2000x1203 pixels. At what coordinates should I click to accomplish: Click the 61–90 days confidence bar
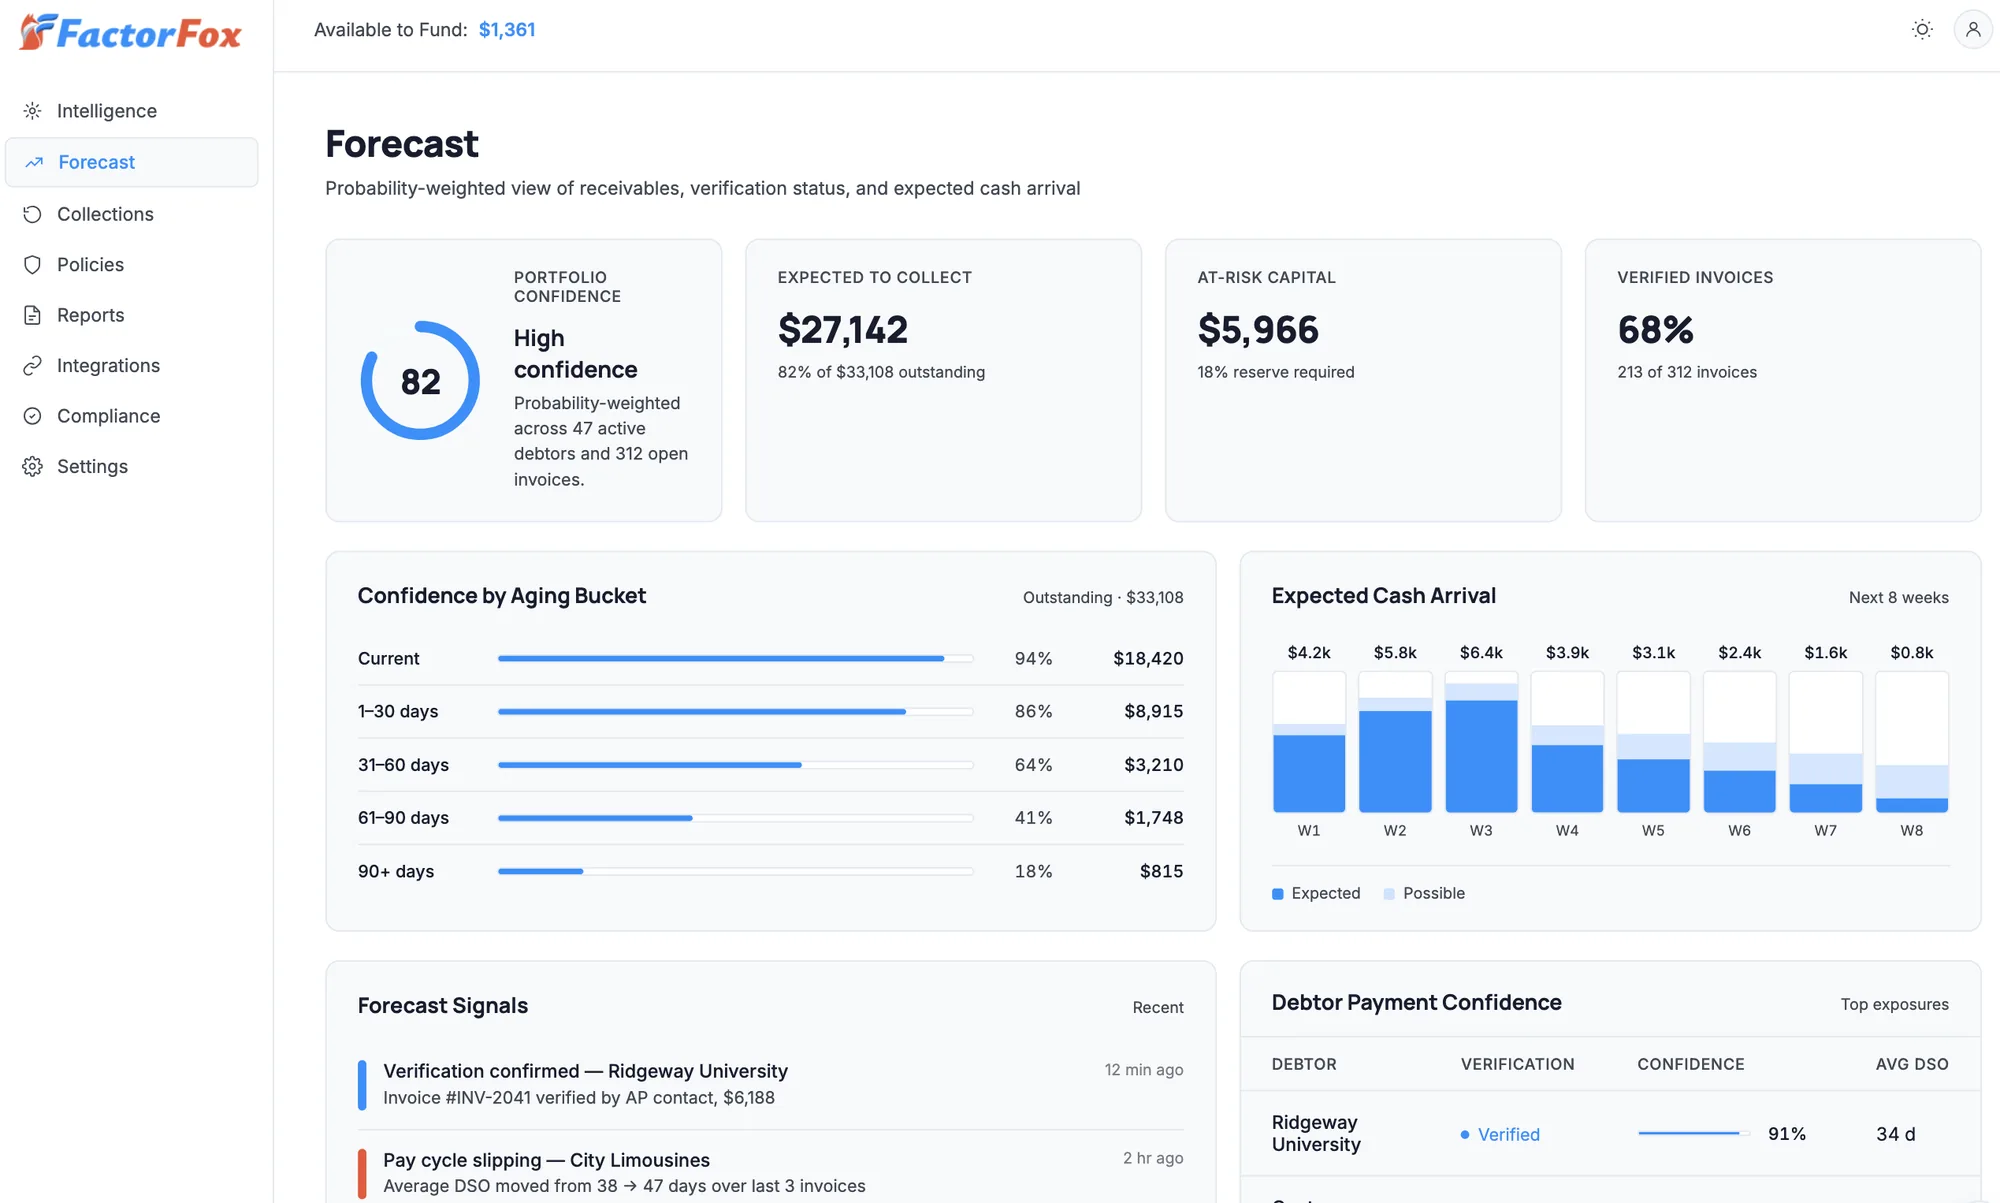736,818
